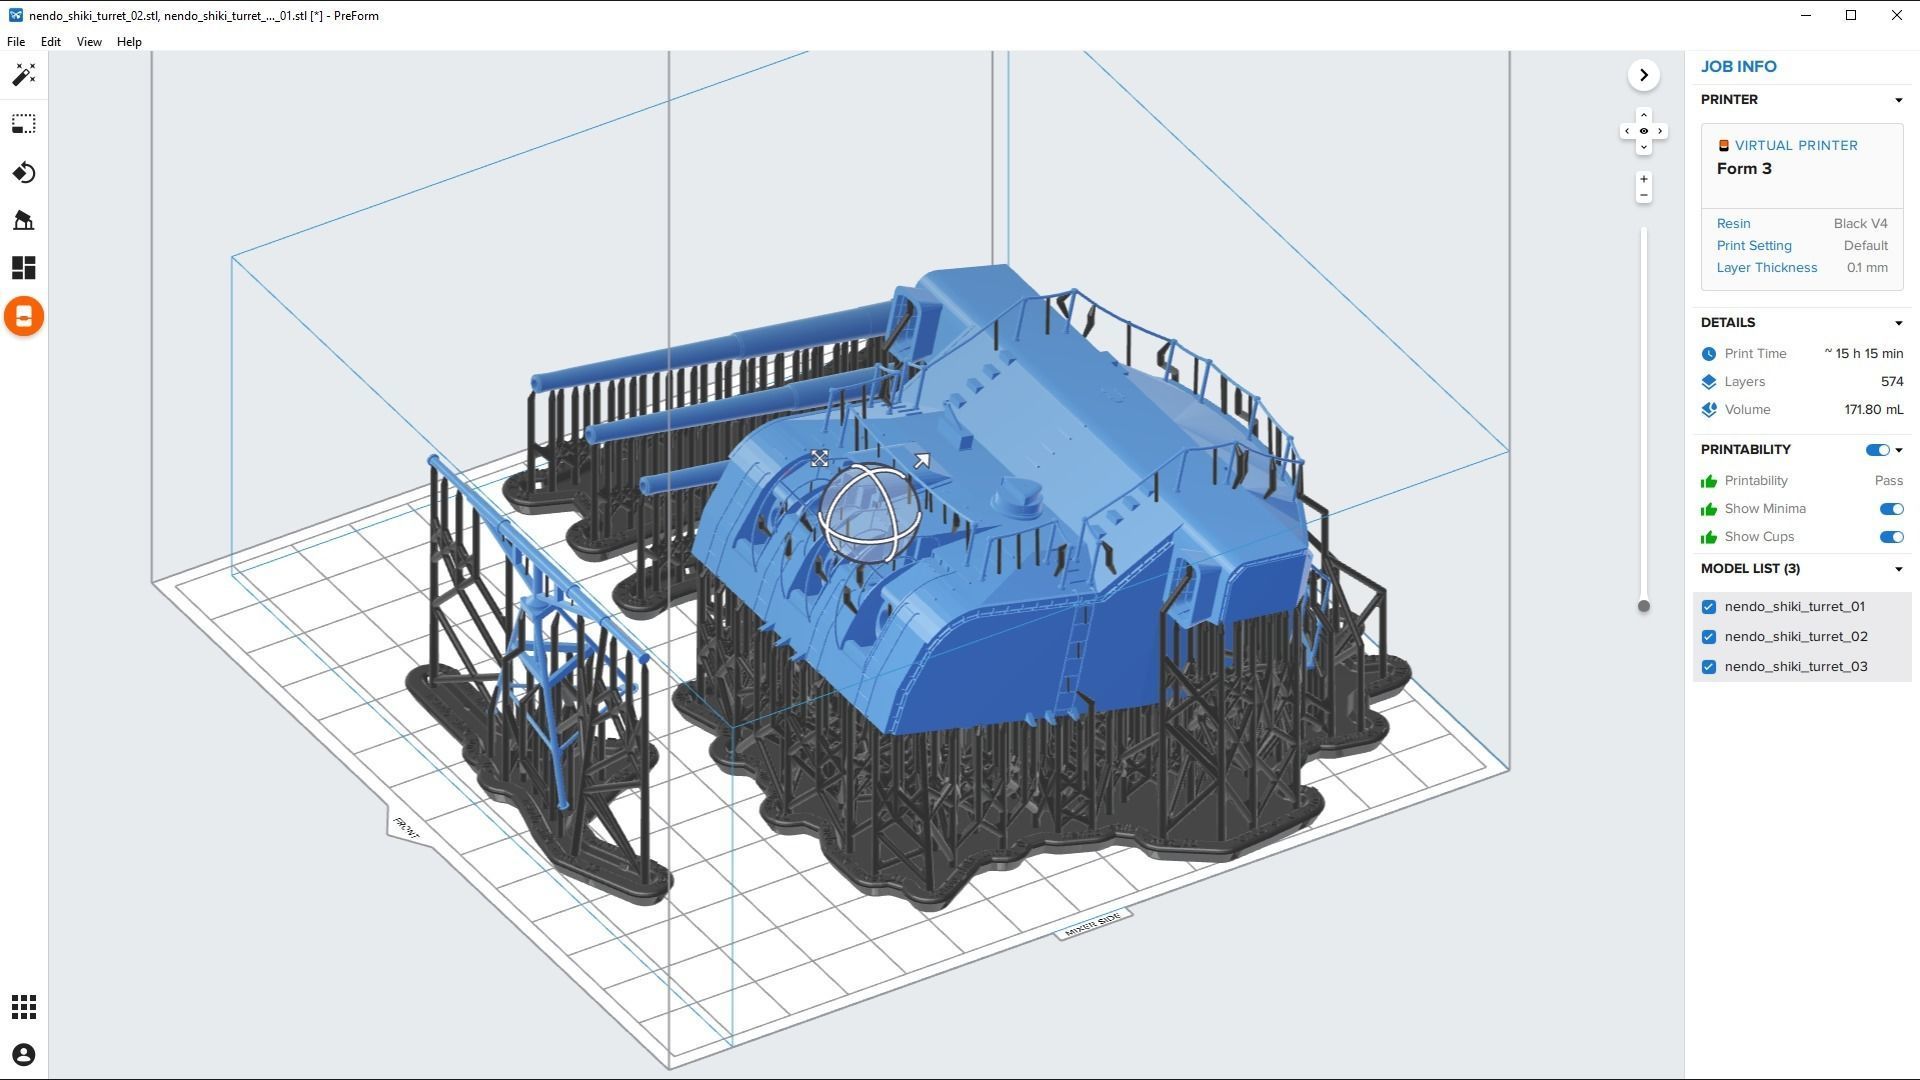Click the layer slicer slider handle
This screenshot has width=1920, height=1080.
(1643, 606)
